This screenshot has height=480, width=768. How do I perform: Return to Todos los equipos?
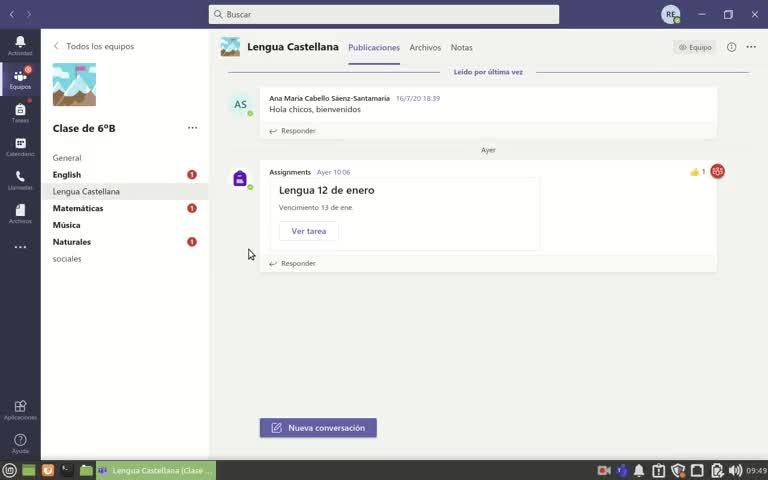click(x=94, y=46)
